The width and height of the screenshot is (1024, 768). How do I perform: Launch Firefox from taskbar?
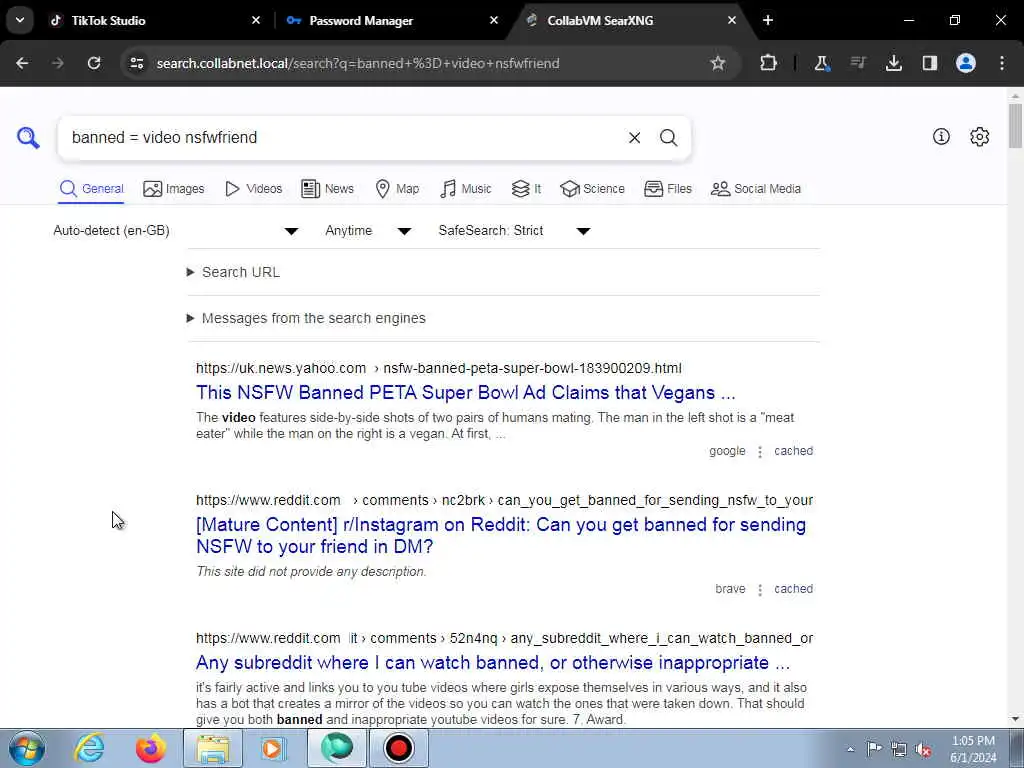coord(150,748)
